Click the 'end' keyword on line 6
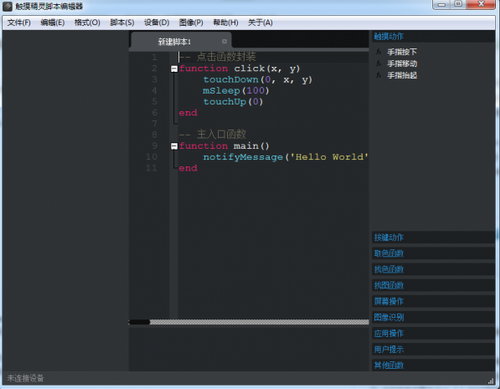This screenshot has height=389, width=500. (x=188, y=113)
